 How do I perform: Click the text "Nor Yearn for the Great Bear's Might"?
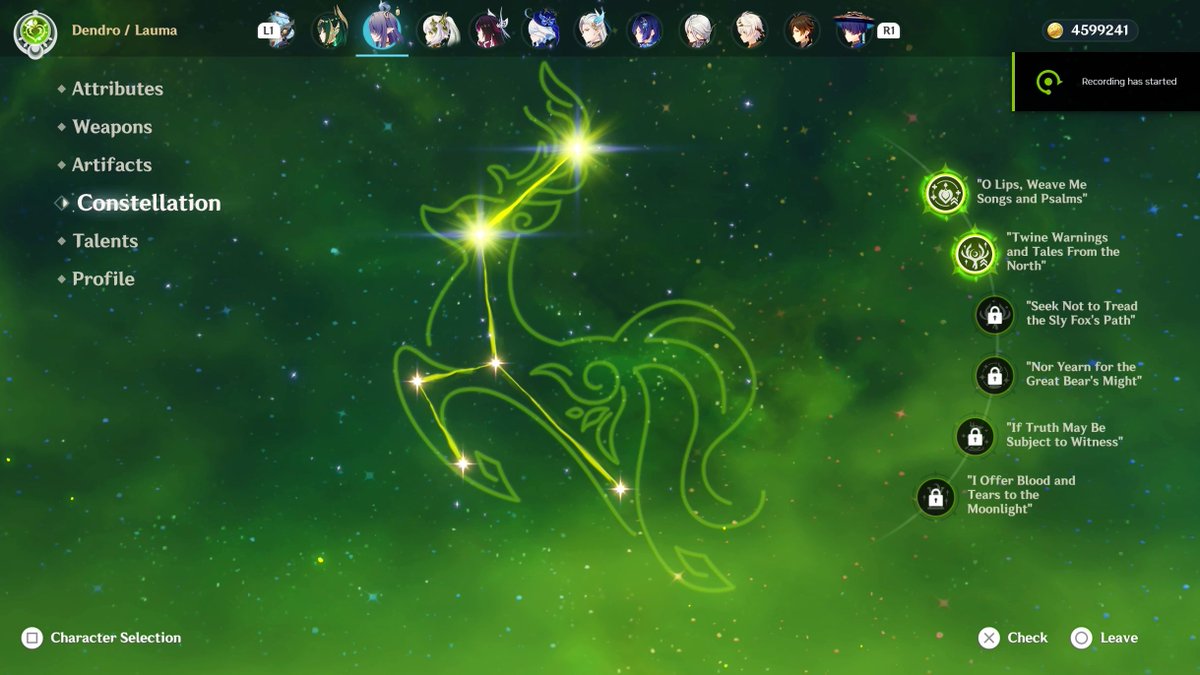pos(1084,374)
